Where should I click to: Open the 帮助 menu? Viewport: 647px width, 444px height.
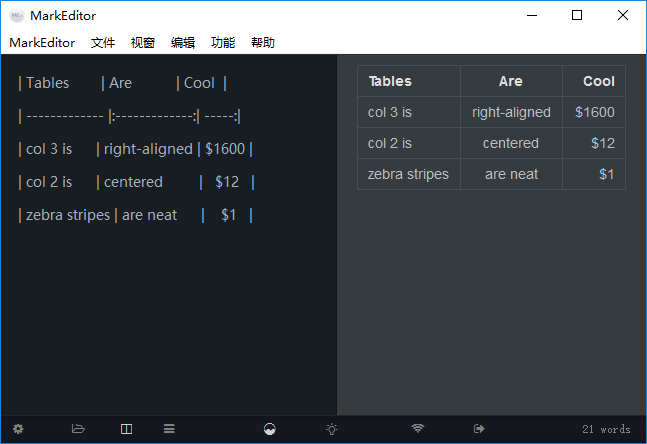coord(263,43)
